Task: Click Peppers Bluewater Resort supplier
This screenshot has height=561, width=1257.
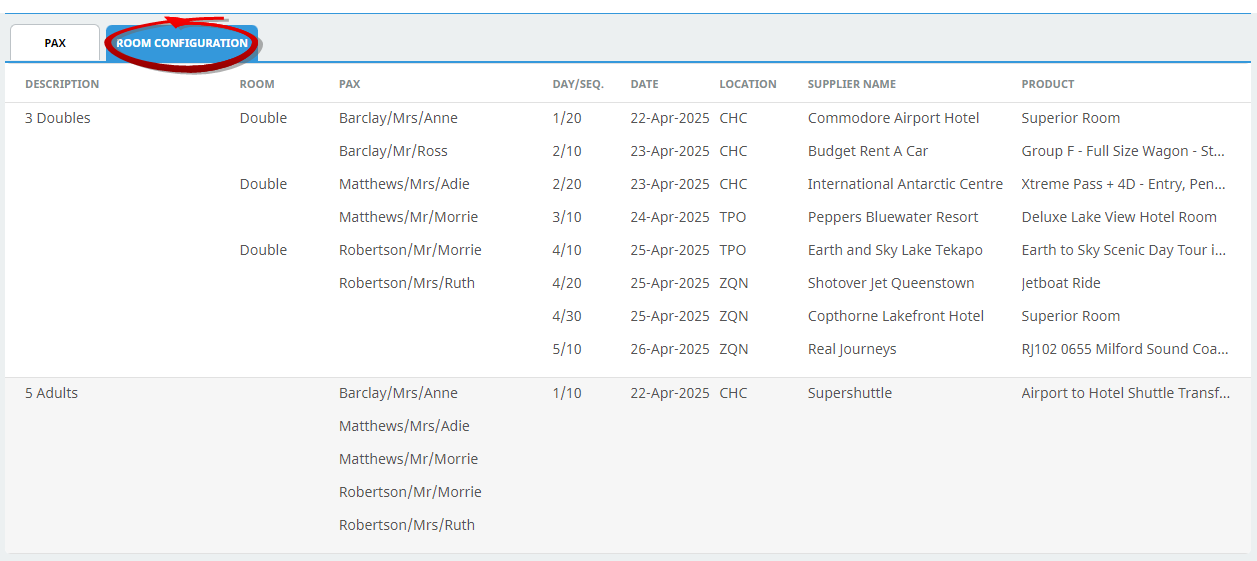Action: [892, 217]
